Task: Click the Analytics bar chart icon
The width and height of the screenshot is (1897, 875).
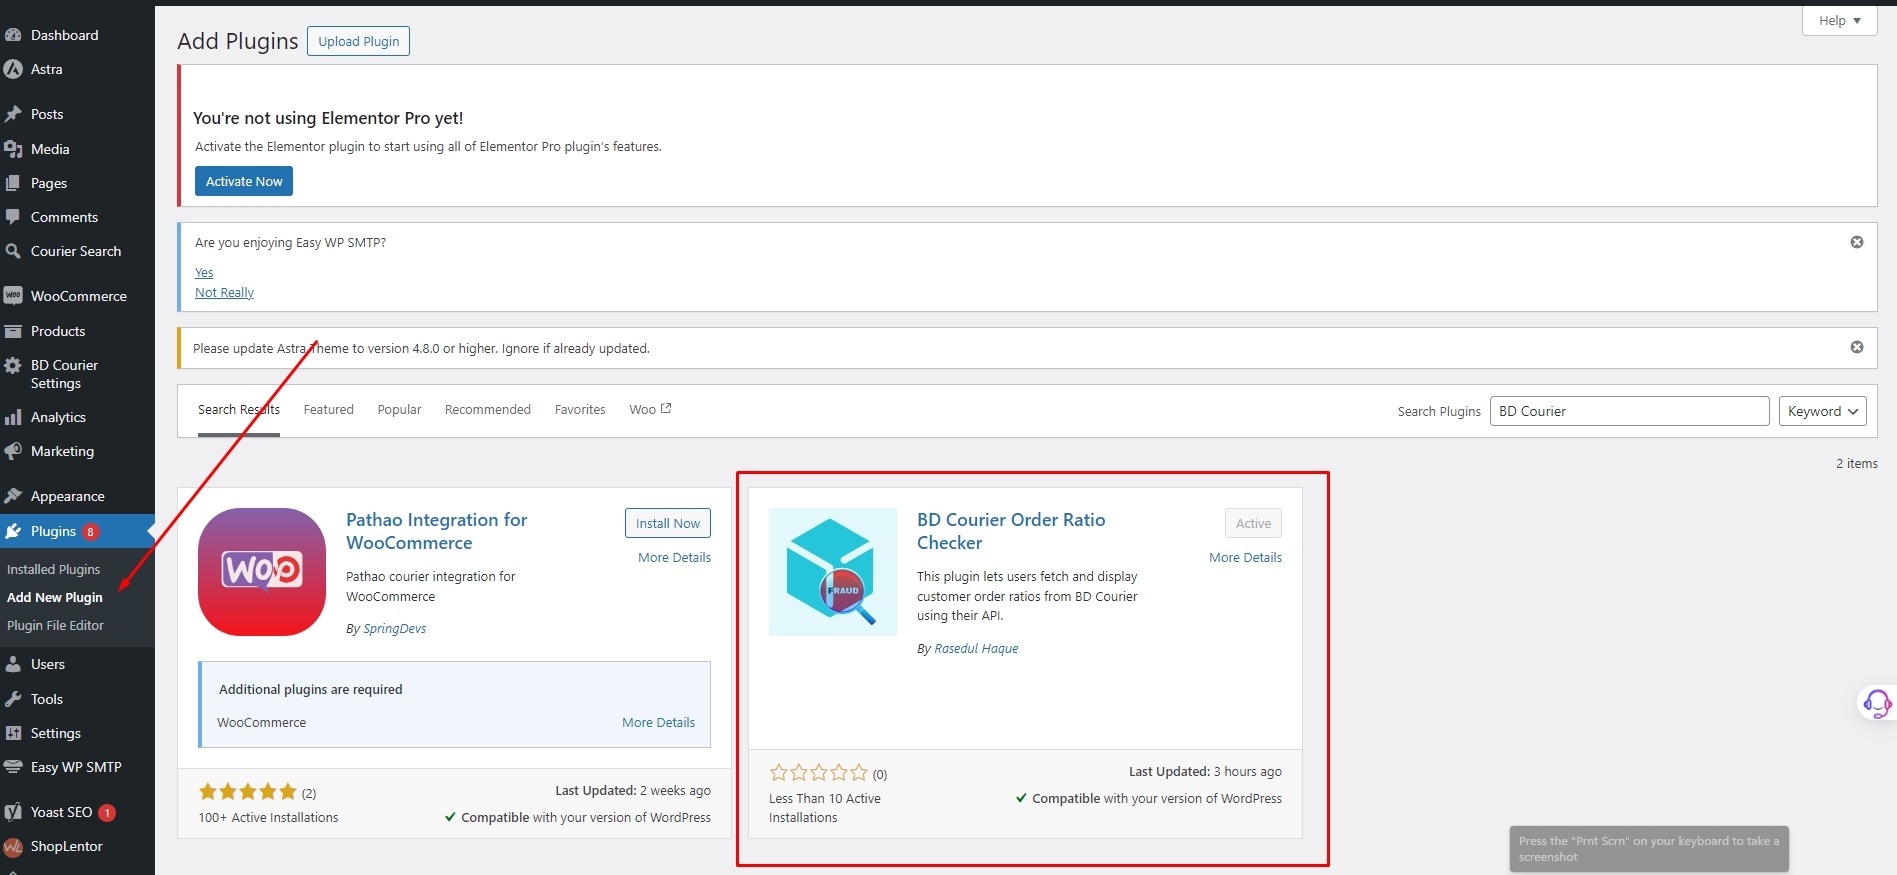Action: click(x=13, y=417)
